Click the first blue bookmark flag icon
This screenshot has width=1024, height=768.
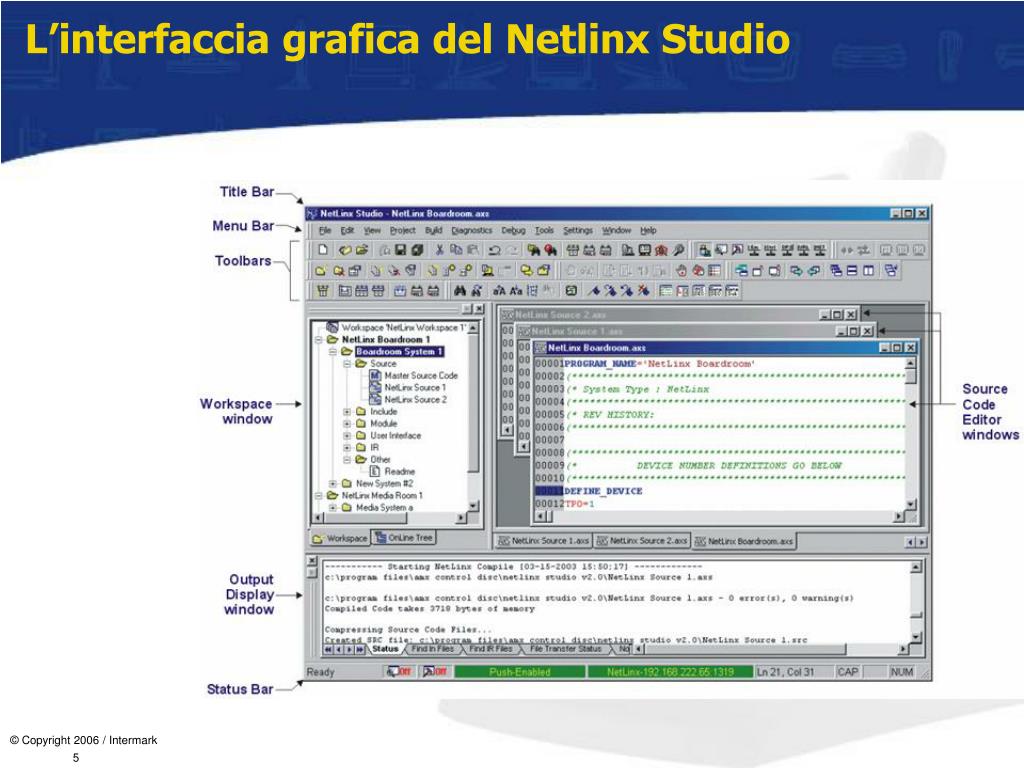[x=594, y=291]
